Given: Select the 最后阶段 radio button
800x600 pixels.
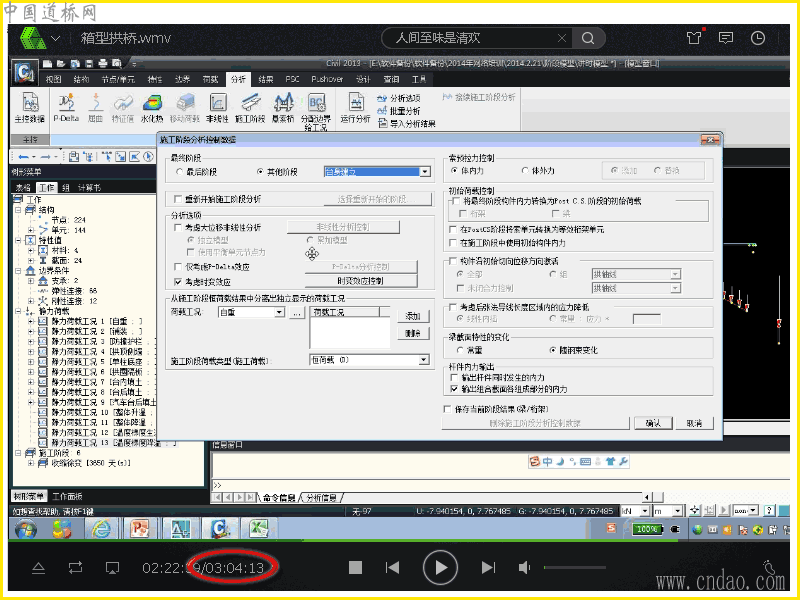Looking at the screenshot, I should 177,172.
